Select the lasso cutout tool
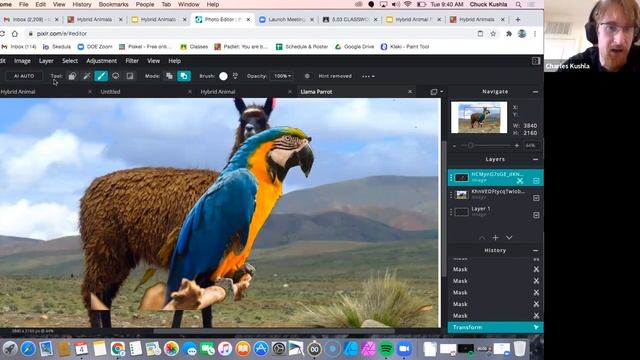Screen dimensions: 640x360 (x=116, y=76)
